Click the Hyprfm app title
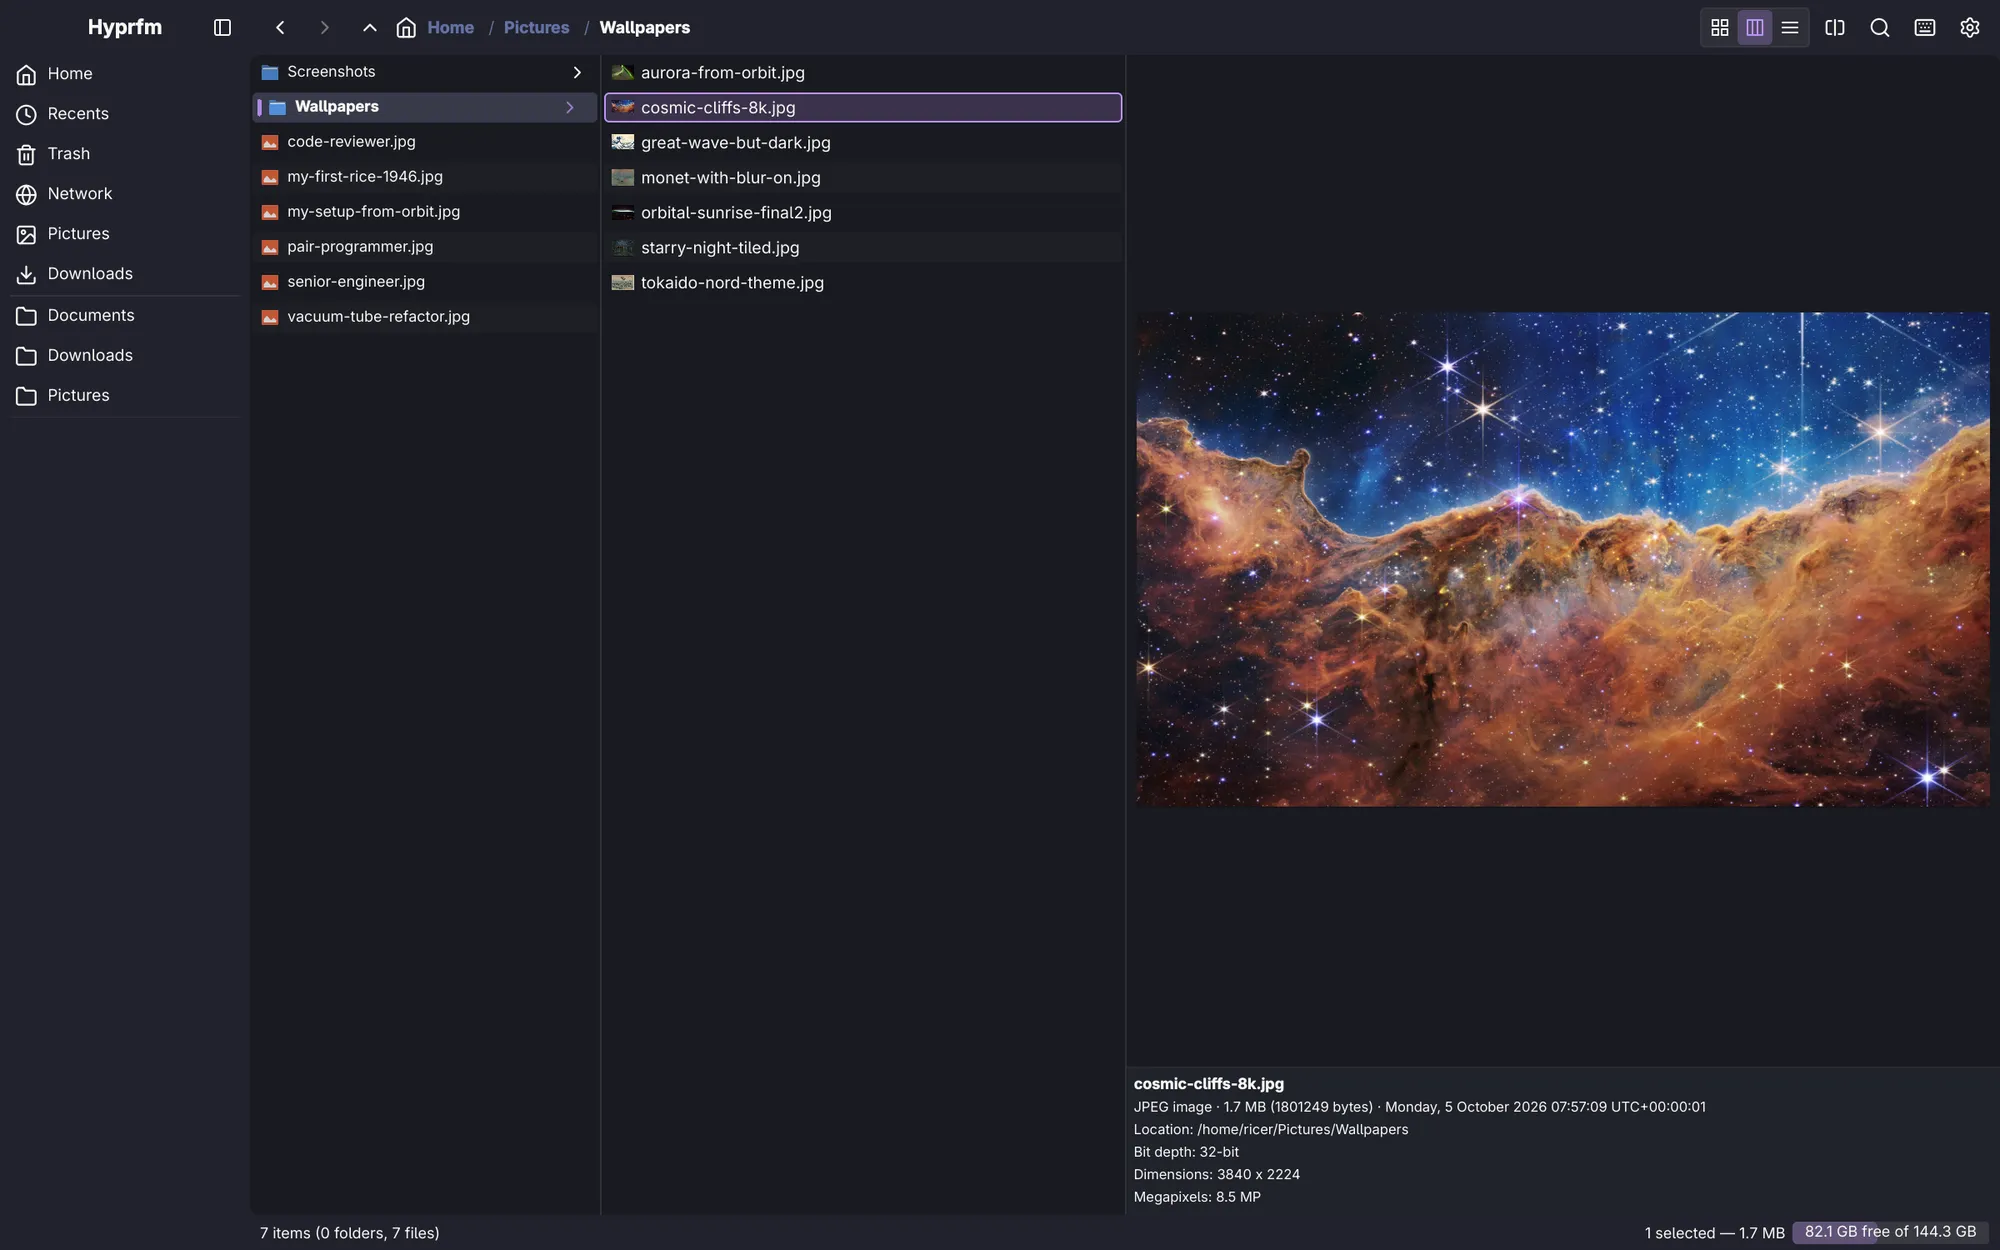This screenshot has height=1250, width=2000. 125,27
